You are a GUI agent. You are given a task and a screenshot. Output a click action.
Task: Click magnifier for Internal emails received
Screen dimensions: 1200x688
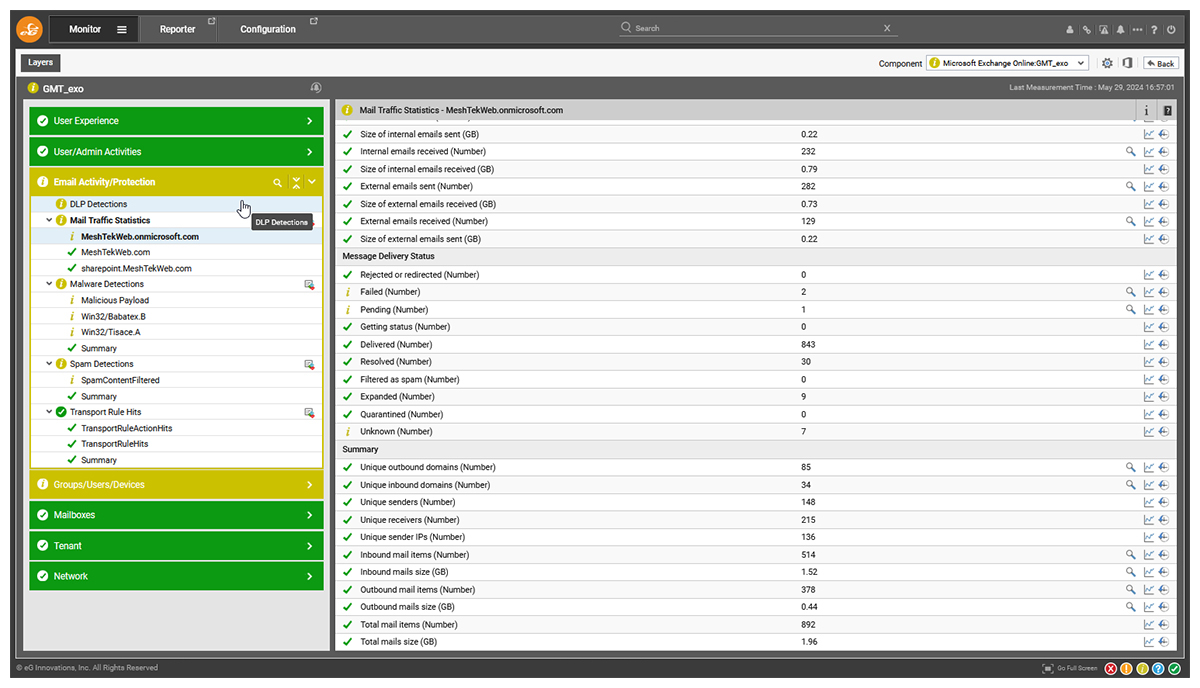tap(1131, 152)
